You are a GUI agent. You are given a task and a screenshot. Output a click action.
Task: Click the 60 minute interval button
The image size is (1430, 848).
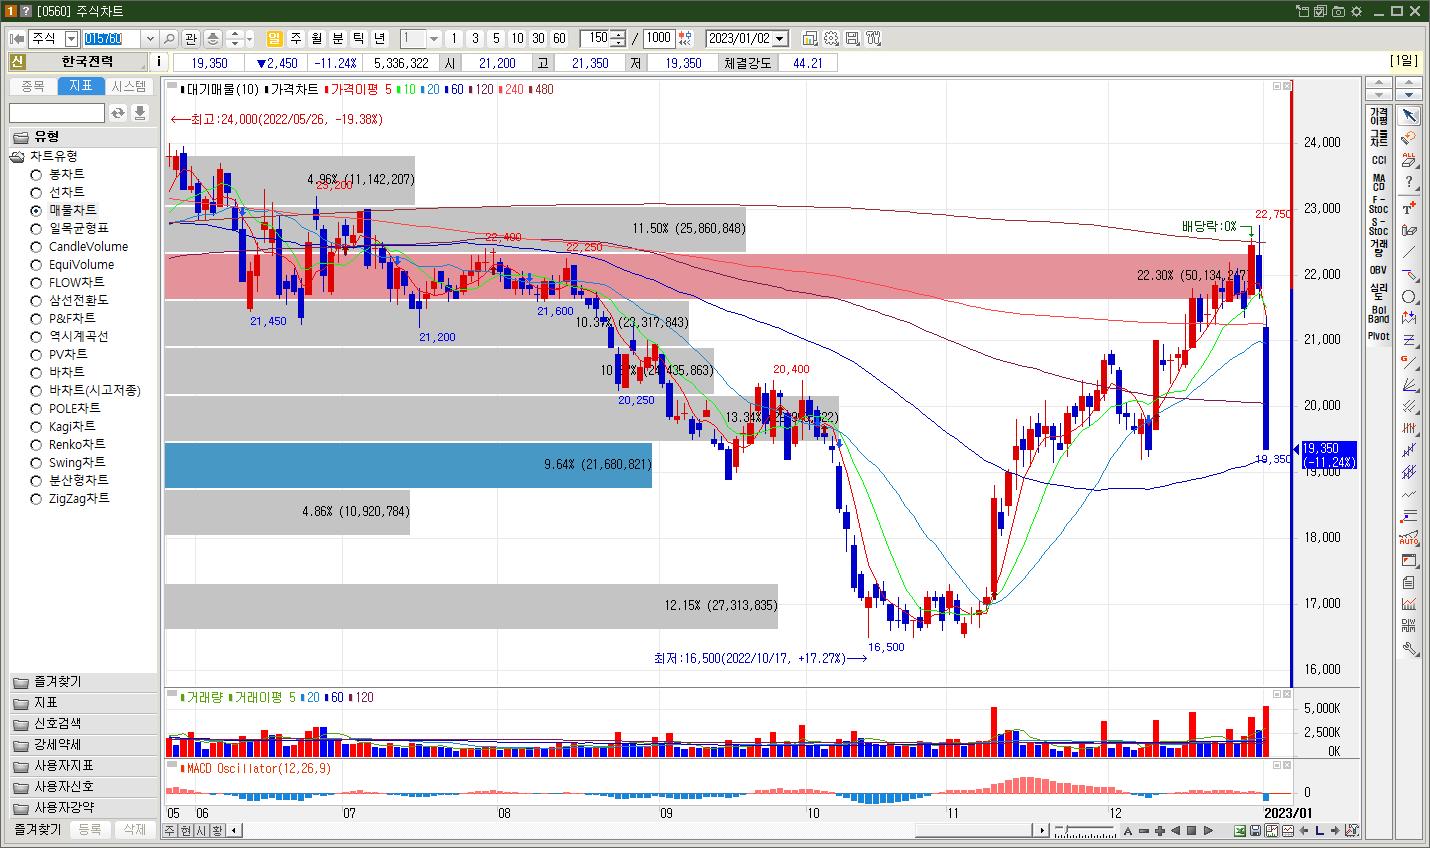click(x=559, y=39)
